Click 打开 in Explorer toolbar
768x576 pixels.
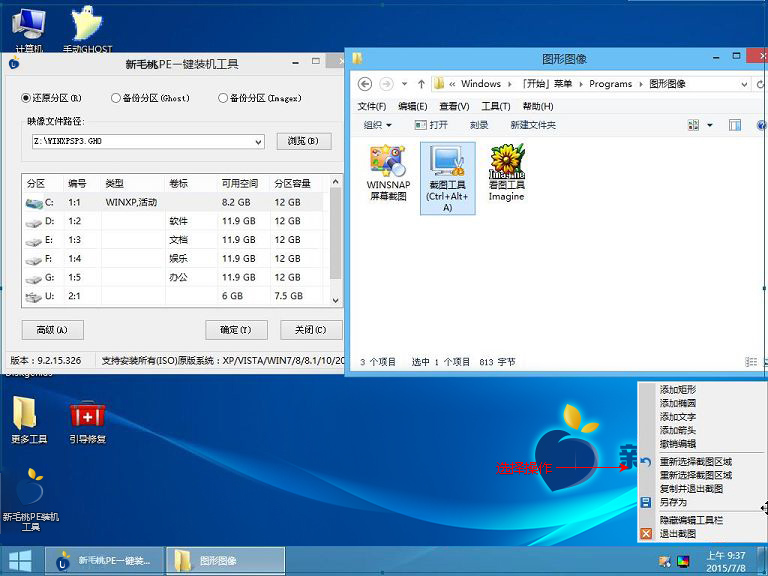[x=431, y=125]
